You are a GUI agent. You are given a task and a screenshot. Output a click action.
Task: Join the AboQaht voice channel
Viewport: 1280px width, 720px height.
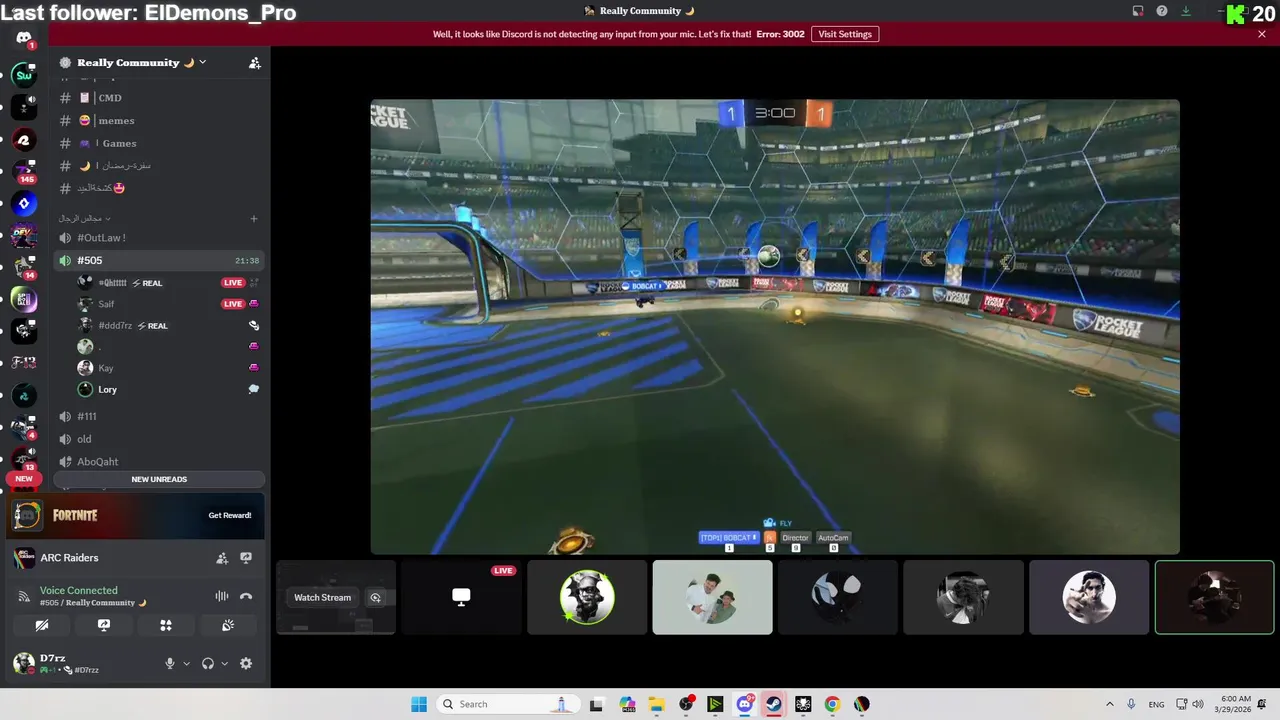point(159,462)
